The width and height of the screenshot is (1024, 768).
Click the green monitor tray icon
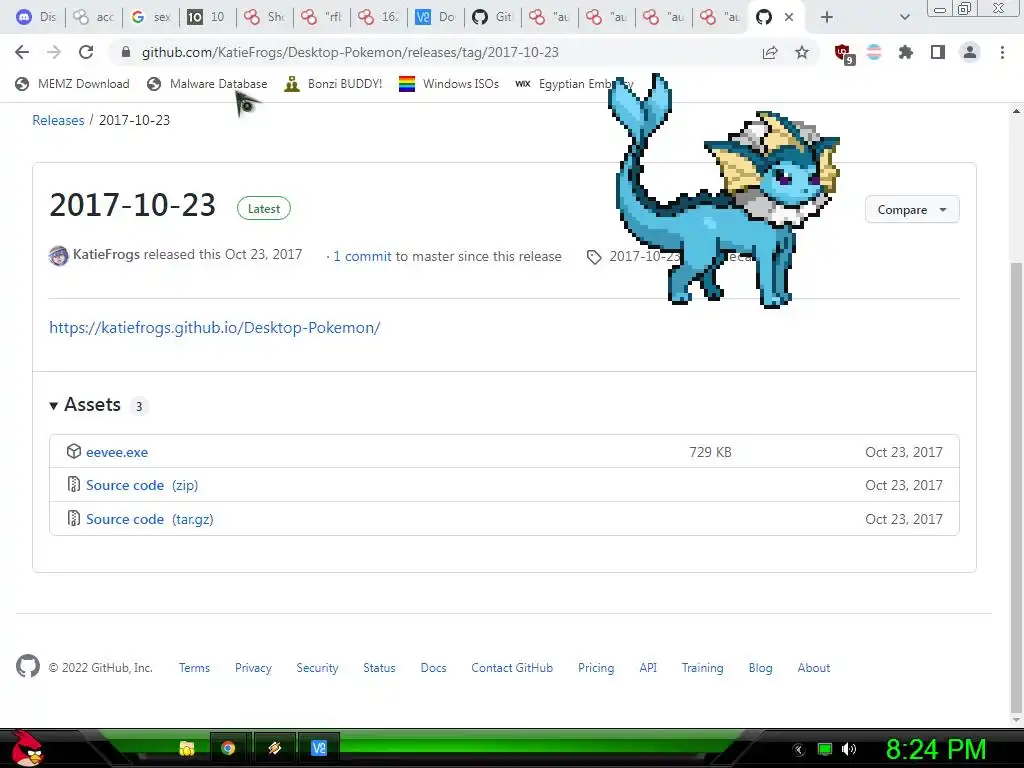click(825, 749)
